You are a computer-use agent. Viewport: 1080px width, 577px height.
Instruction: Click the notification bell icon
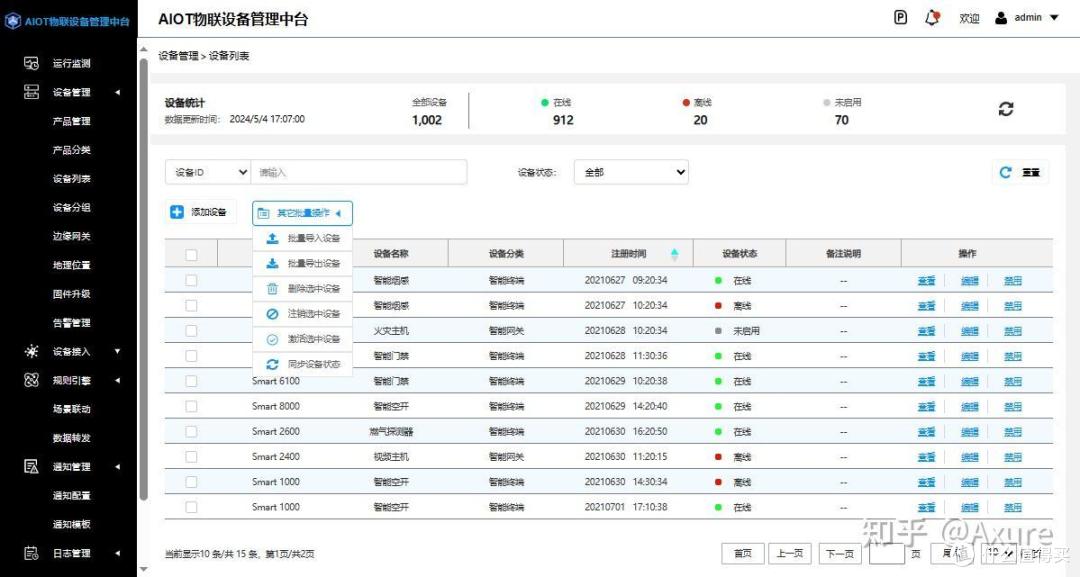click(x=933, y=18)
